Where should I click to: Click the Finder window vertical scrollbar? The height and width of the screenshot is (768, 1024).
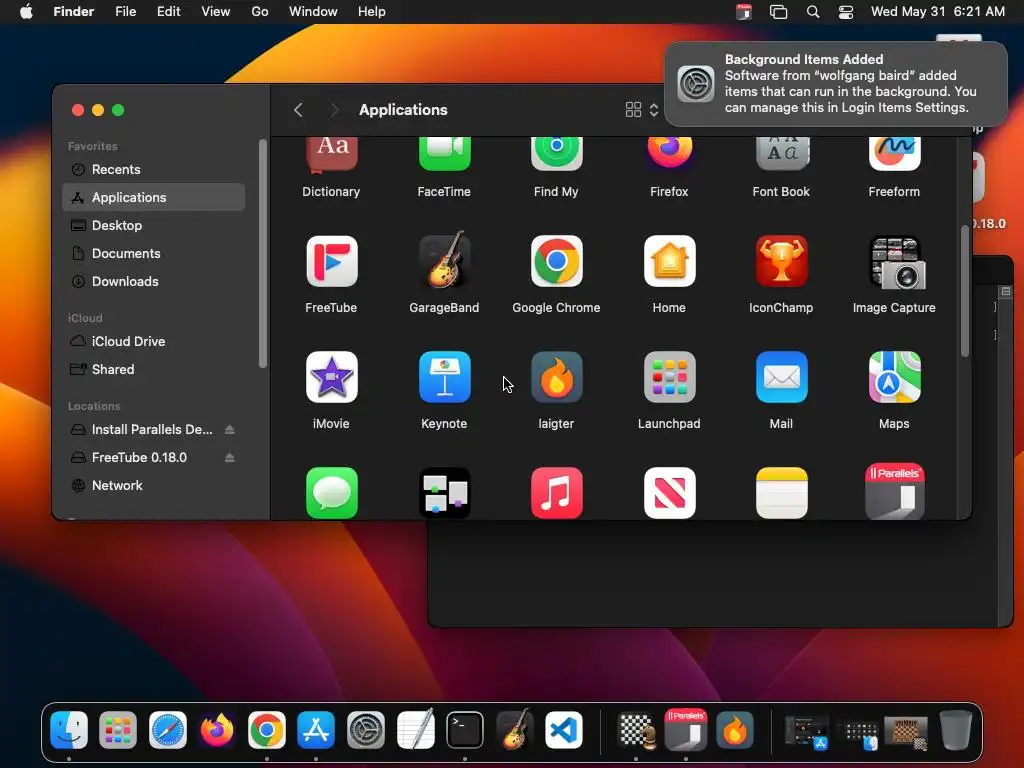pos(965,291)
